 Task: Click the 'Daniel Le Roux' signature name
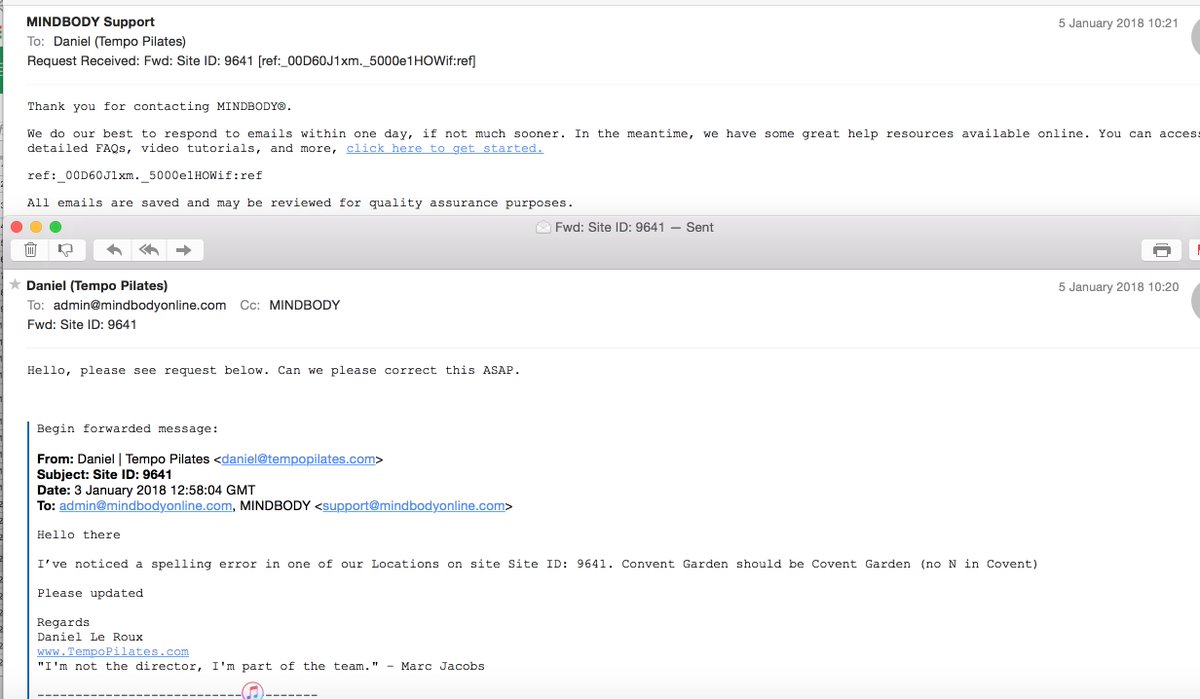pyautogui.click(x=90, y=637)
